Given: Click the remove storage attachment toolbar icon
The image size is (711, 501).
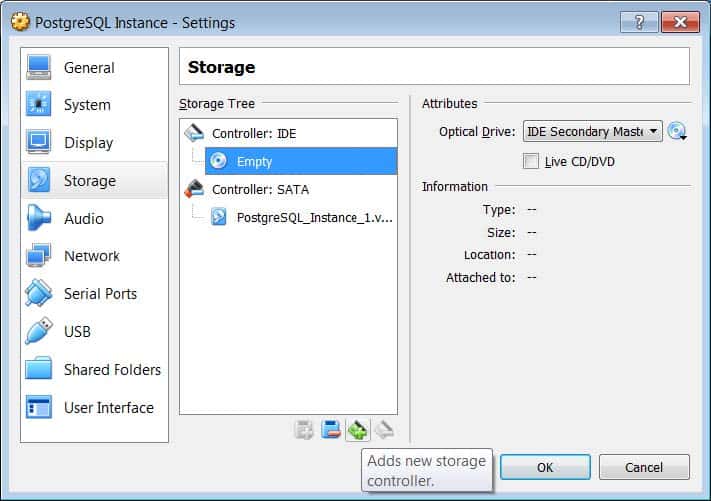Looking at the screenshot, I should pos(331,429).
